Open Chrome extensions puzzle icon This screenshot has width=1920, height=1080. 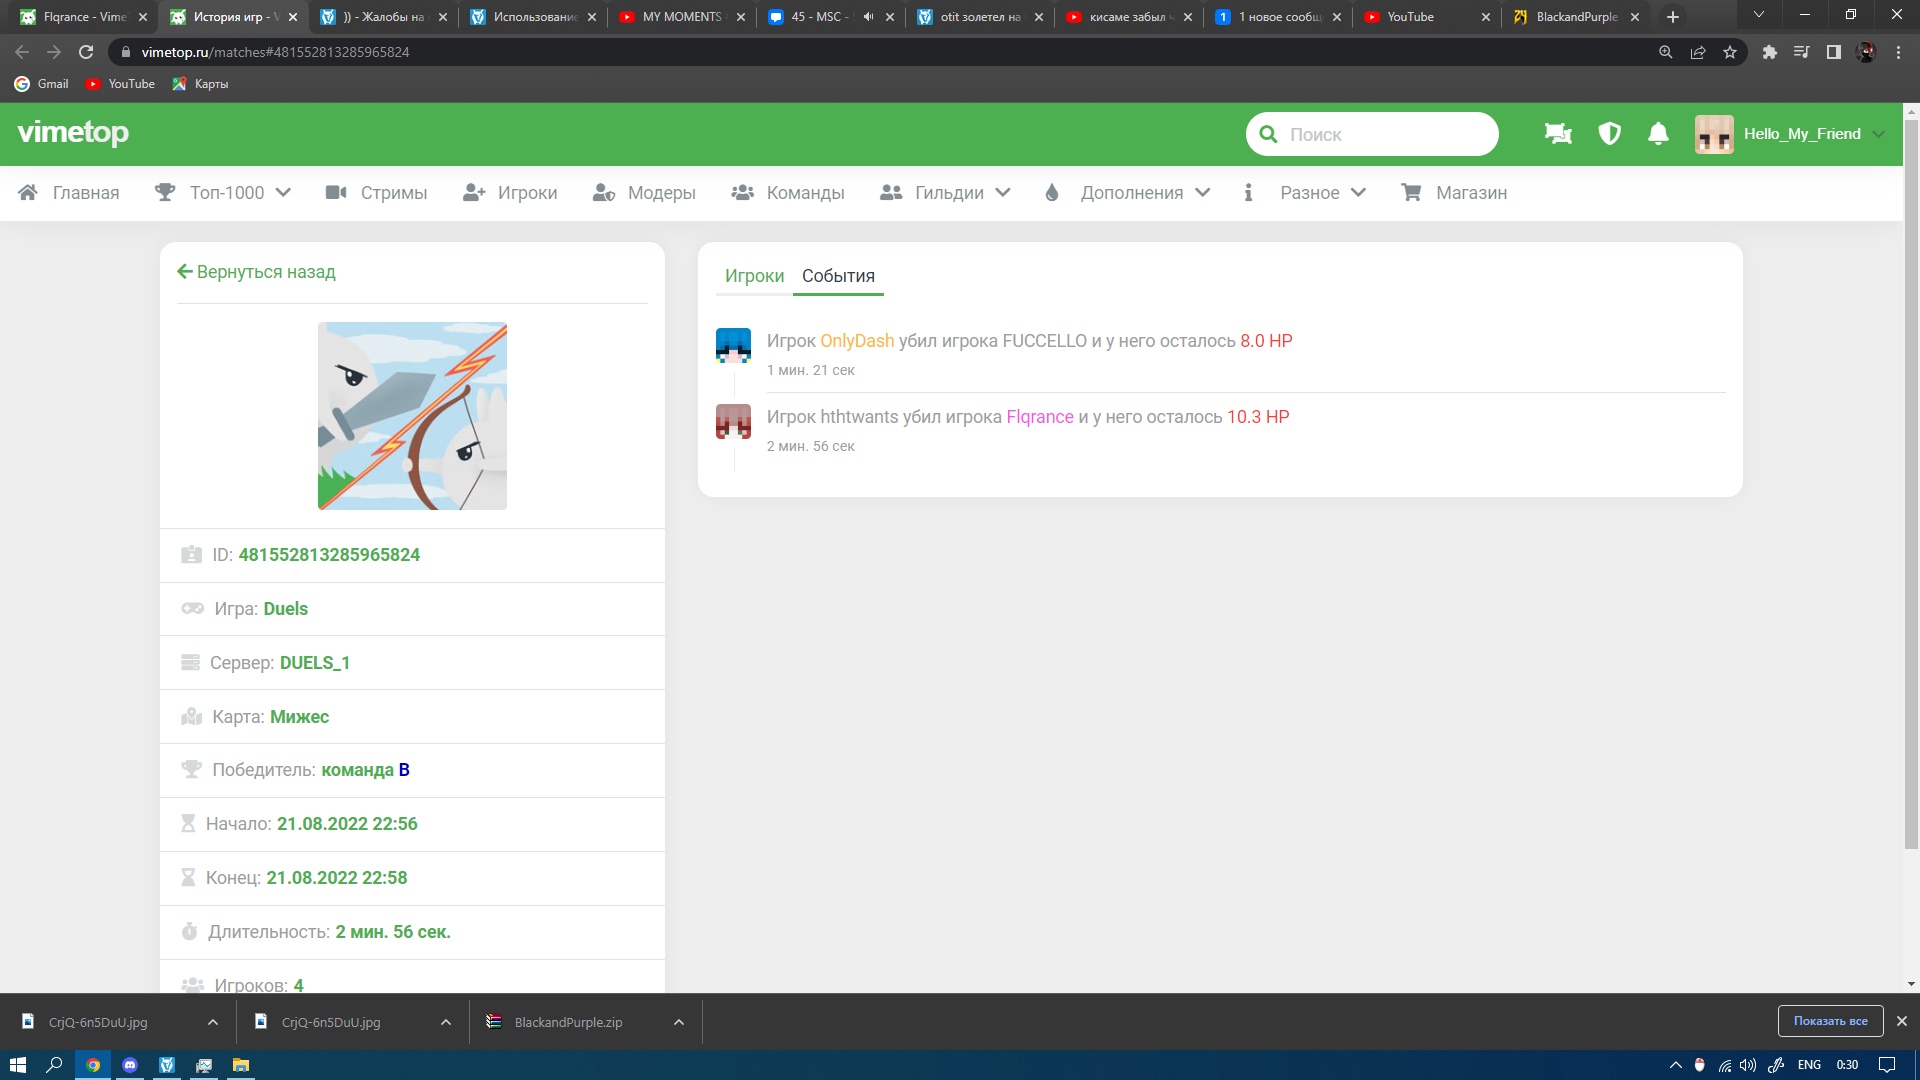(x=1769, y=52)
